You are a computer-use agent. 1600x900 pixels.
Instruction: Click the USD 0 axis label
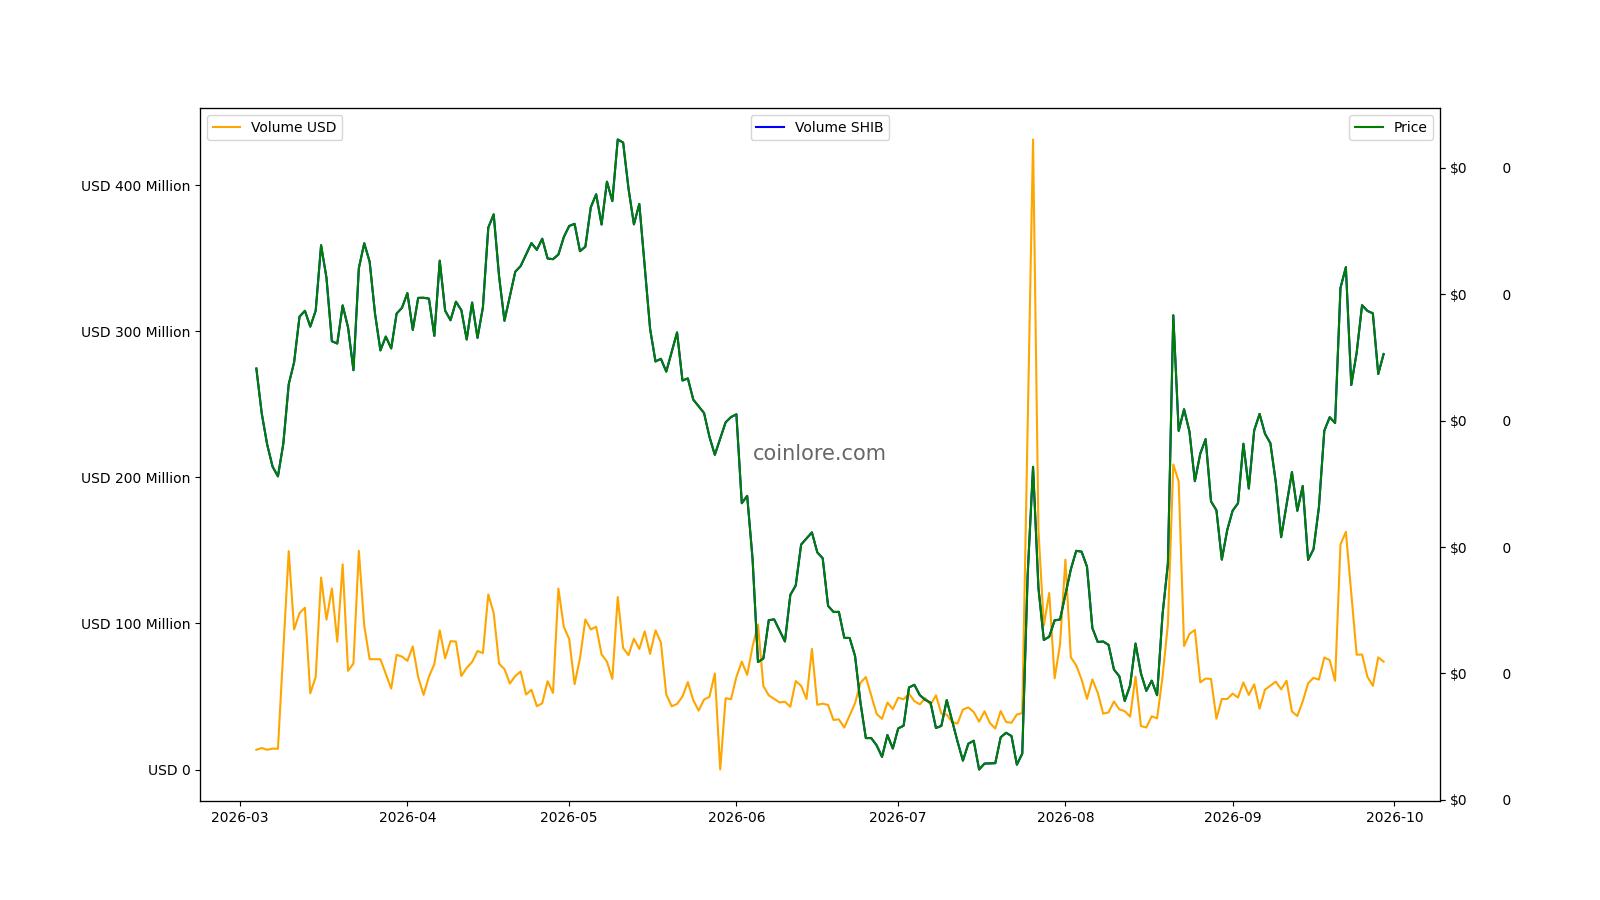(169, 770)
